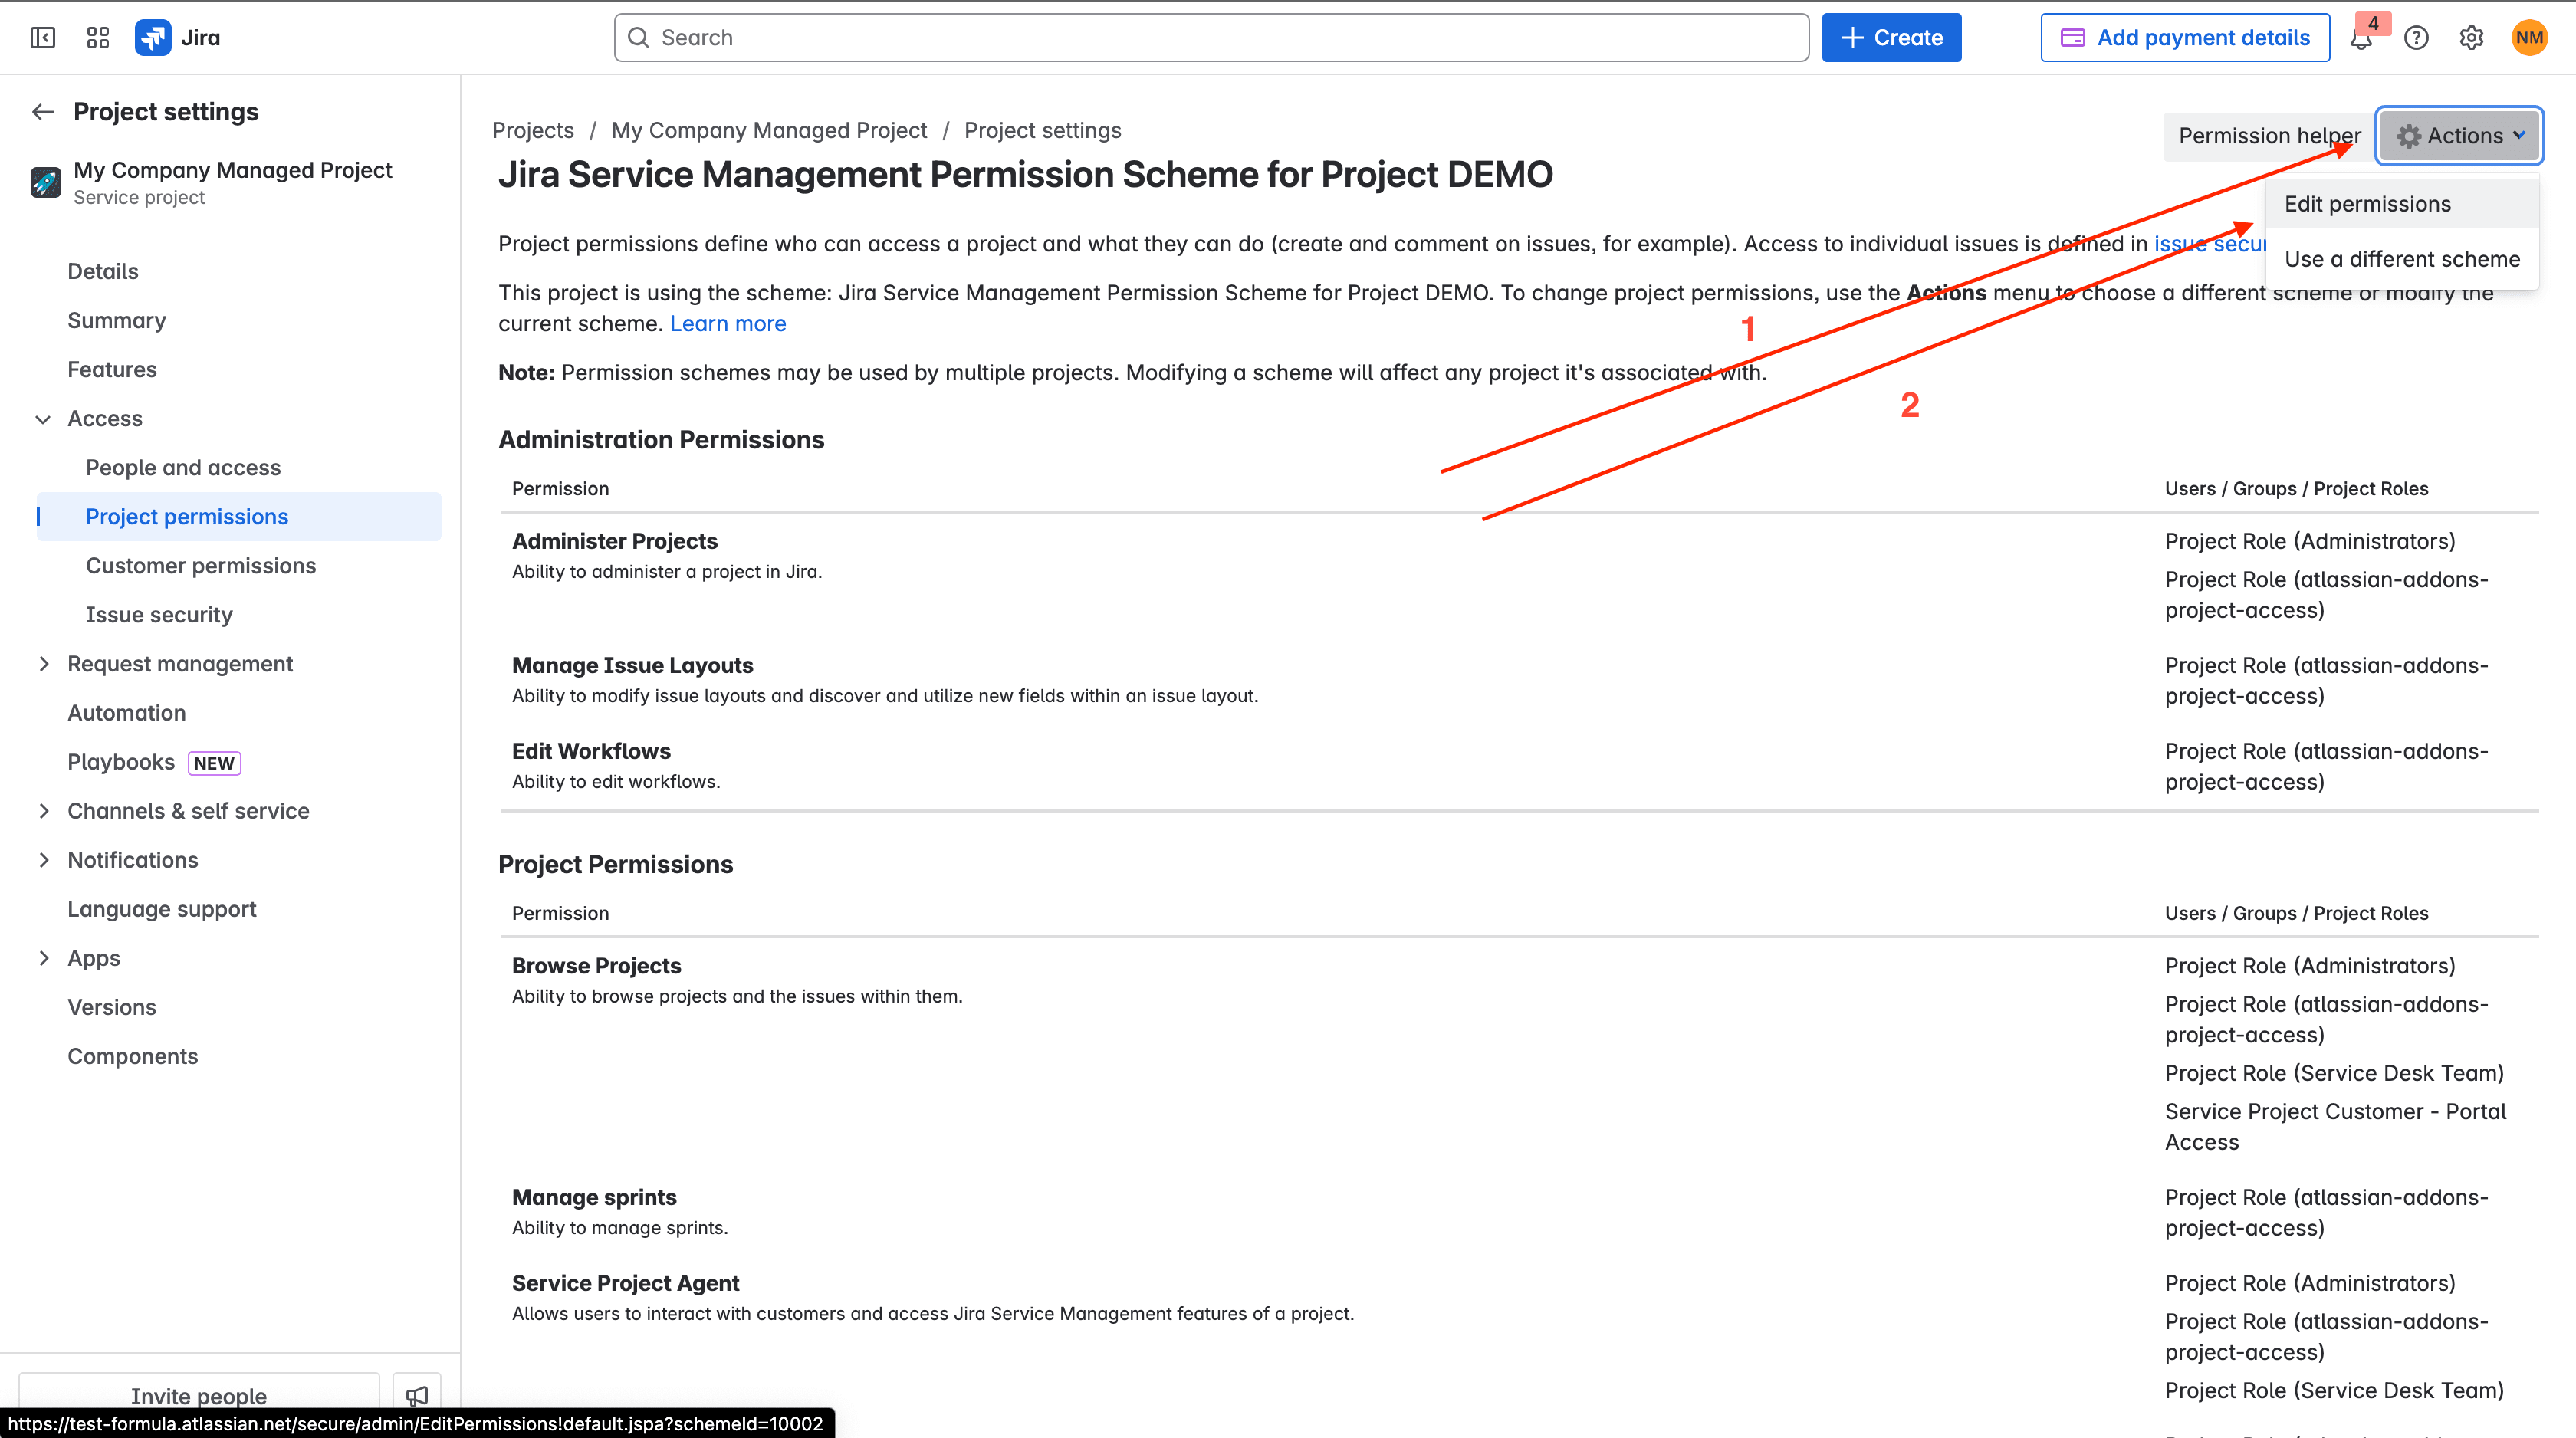The width and height of the screenshot is (2576, 1438).
Task: Open Issue security page
Action: (159, 614)
